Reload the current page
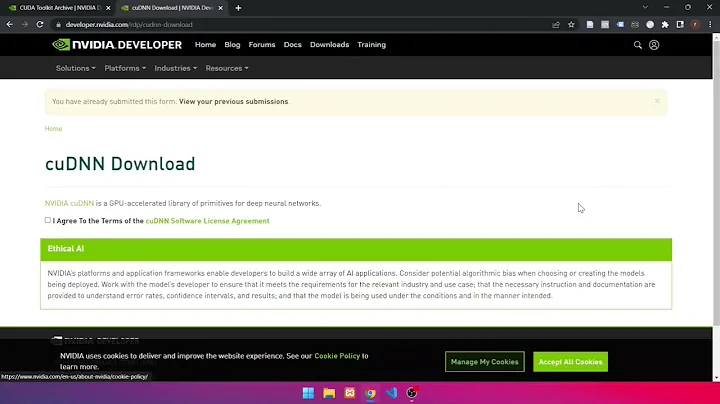The width and height of the screenshot is (720, 404). click(x=40, y=24)
